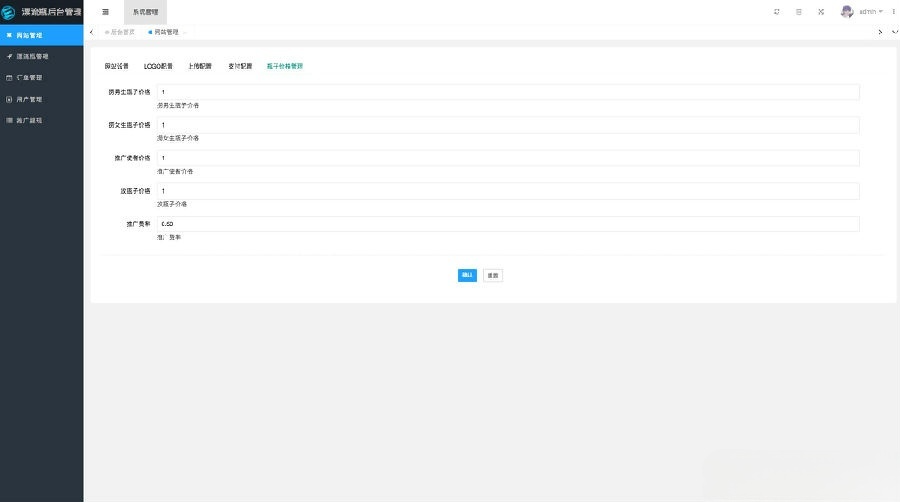
Task: Open 用户管理 in the sidebar
Action: (30, 99)
